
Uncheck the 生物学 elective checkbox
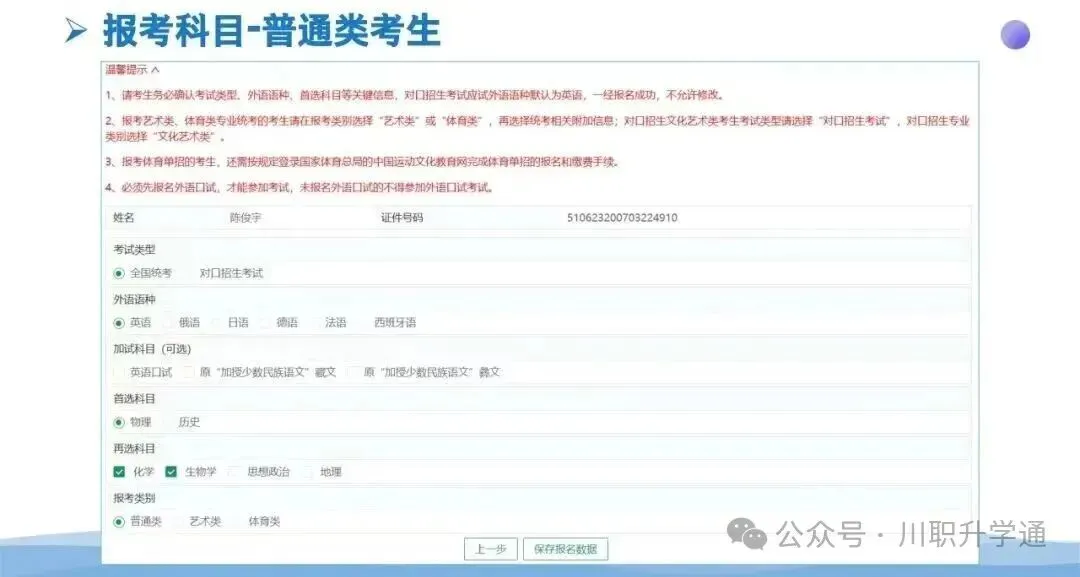pos(171,472)
